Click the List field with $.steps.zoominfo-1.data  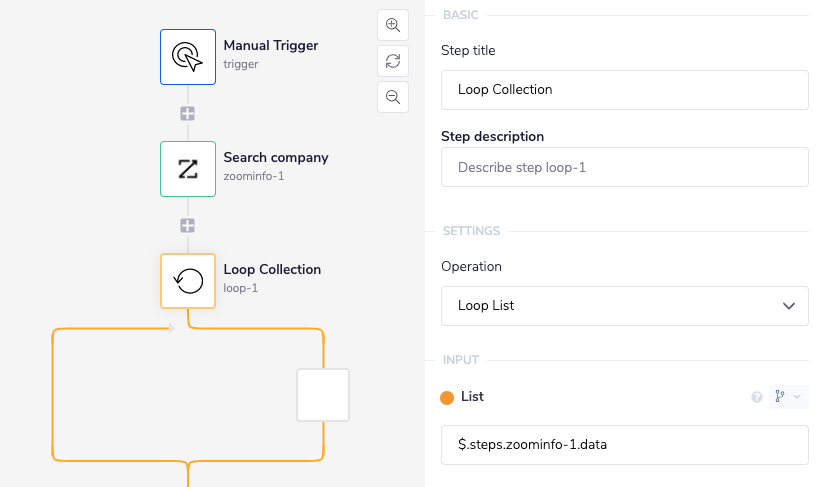(624, 445)
